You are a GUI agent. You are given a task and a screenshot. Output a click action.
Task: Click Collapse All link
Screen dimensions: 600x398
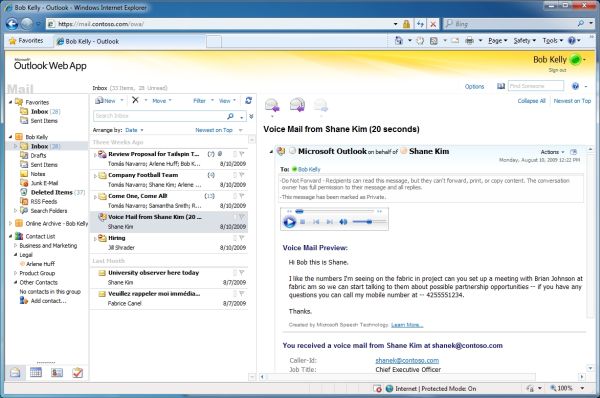click(531, 101)
